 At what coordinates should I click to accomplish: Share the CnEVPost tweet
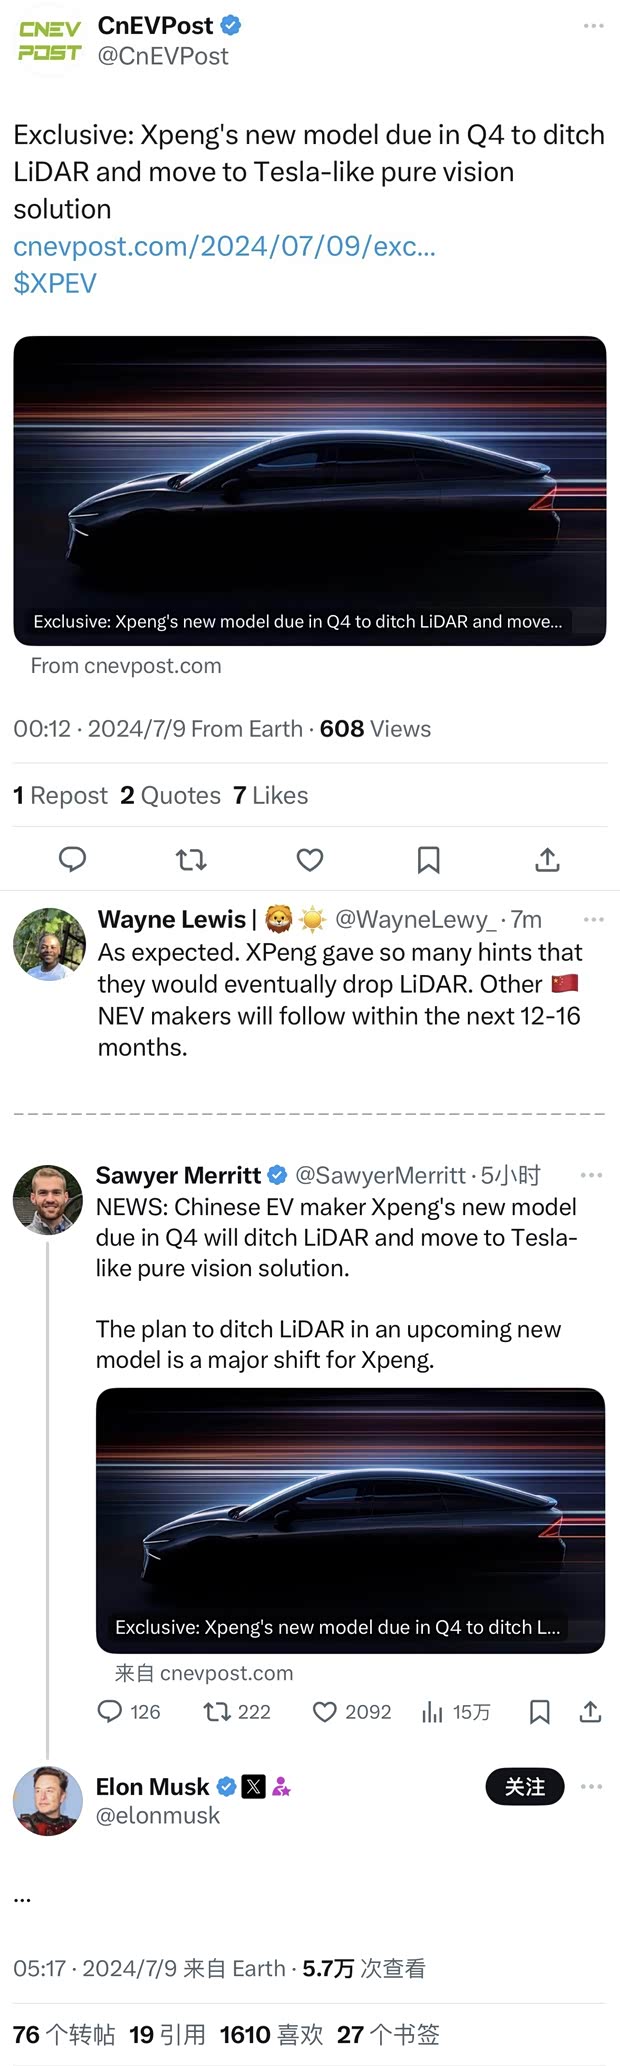(547, 859)
